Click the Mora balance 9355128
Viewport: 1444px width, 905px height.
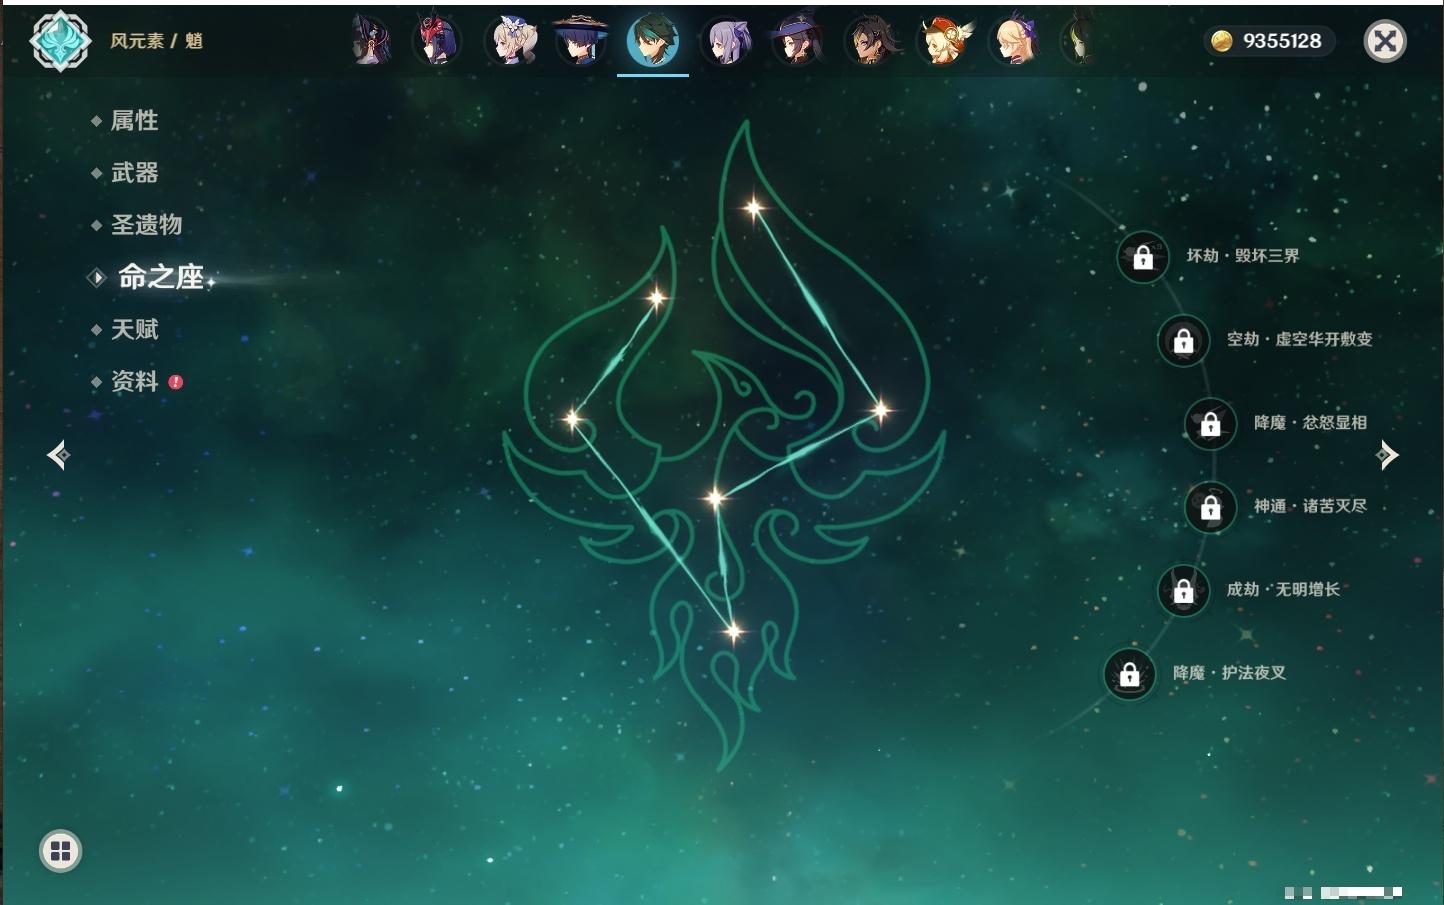click(x=1282, y=41)
